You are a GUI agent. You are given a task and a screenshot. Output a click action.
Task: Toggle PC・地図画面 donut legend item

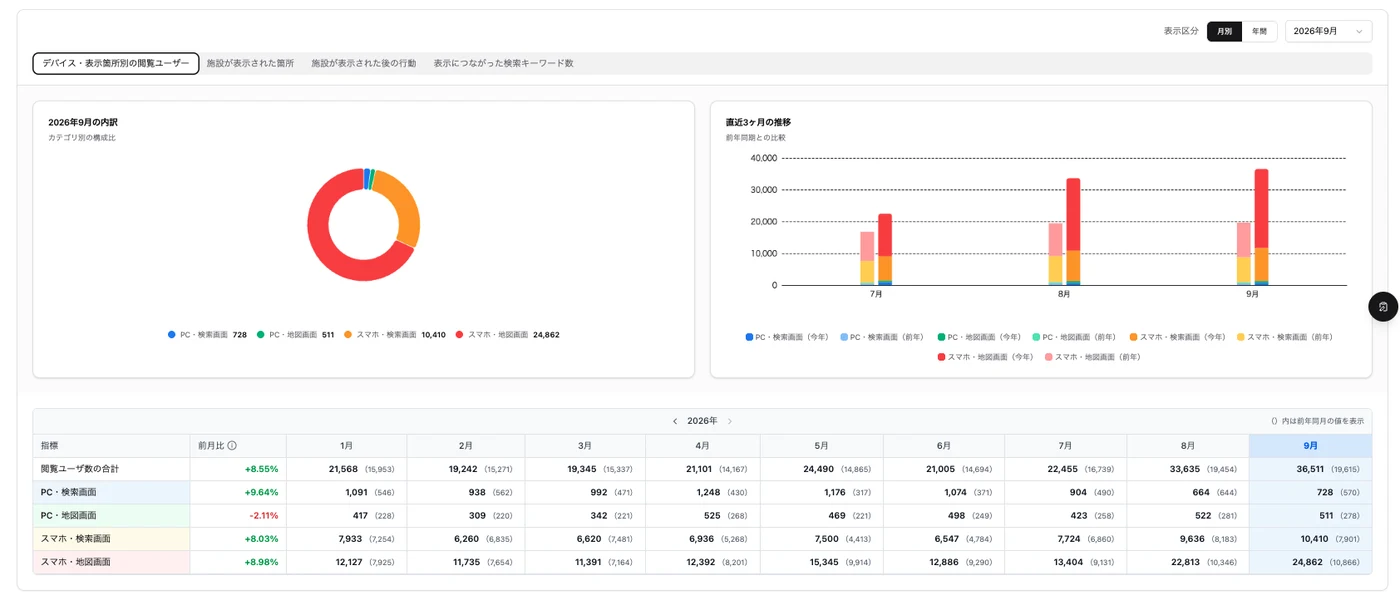[x=296, y=335]
